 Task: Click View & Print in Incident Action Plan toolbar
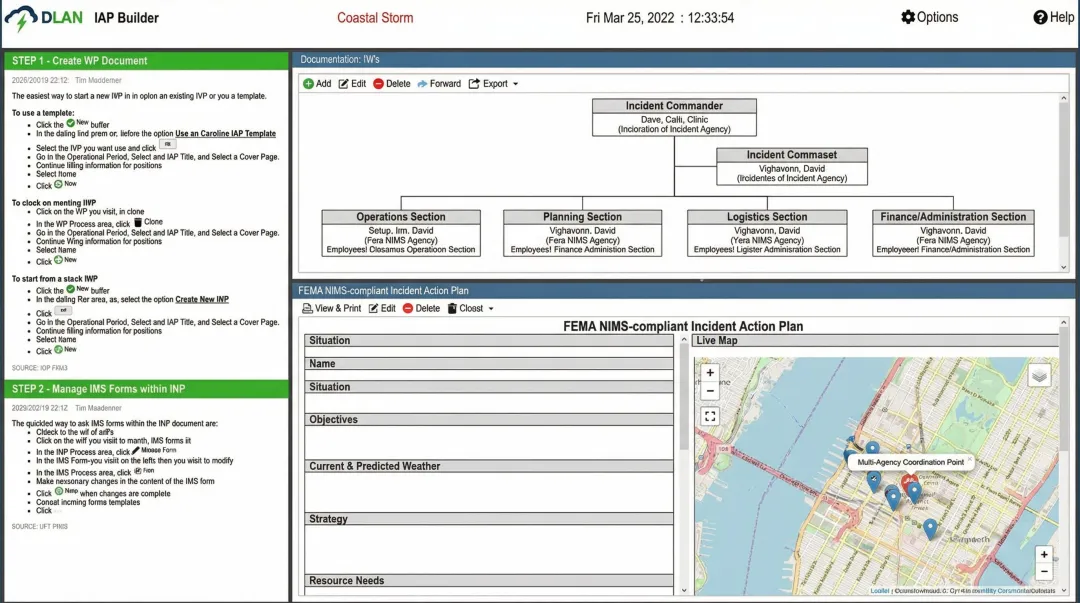(331, 309)
